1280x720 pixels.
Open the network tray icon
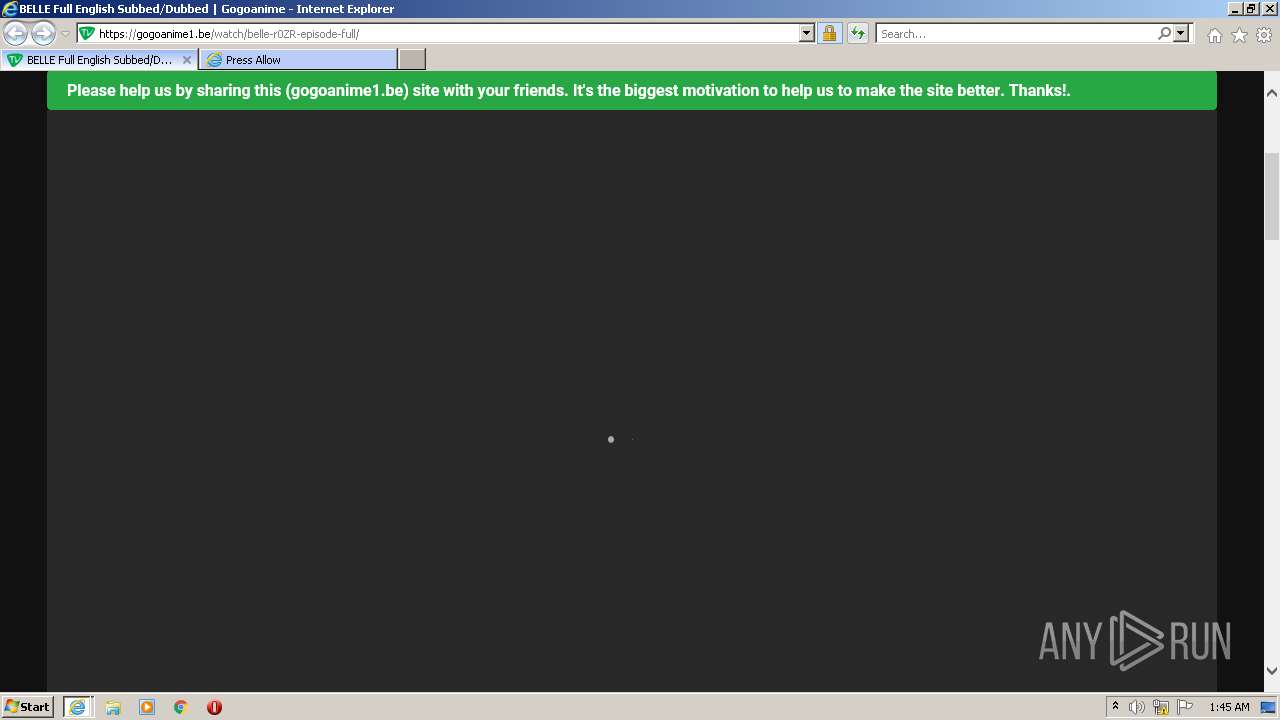point(1161,707)
